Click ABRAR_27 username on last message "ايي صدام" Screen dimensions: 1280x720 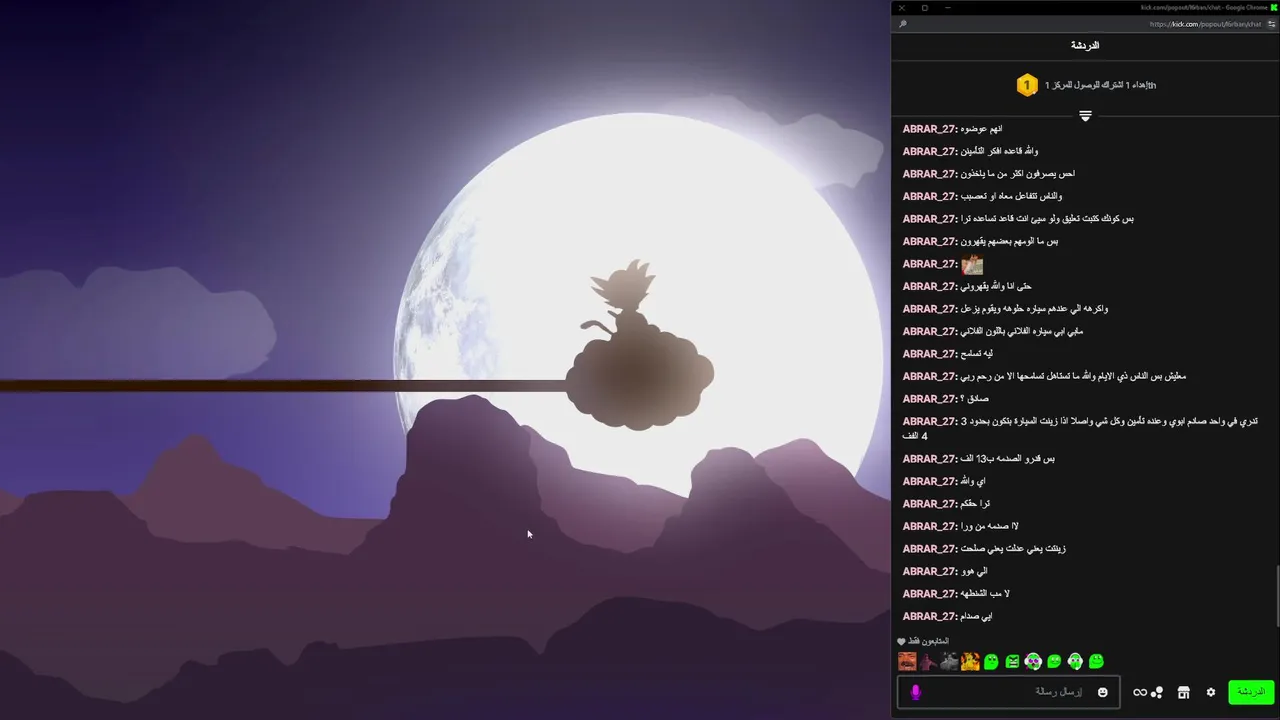(x=930, y=617)
